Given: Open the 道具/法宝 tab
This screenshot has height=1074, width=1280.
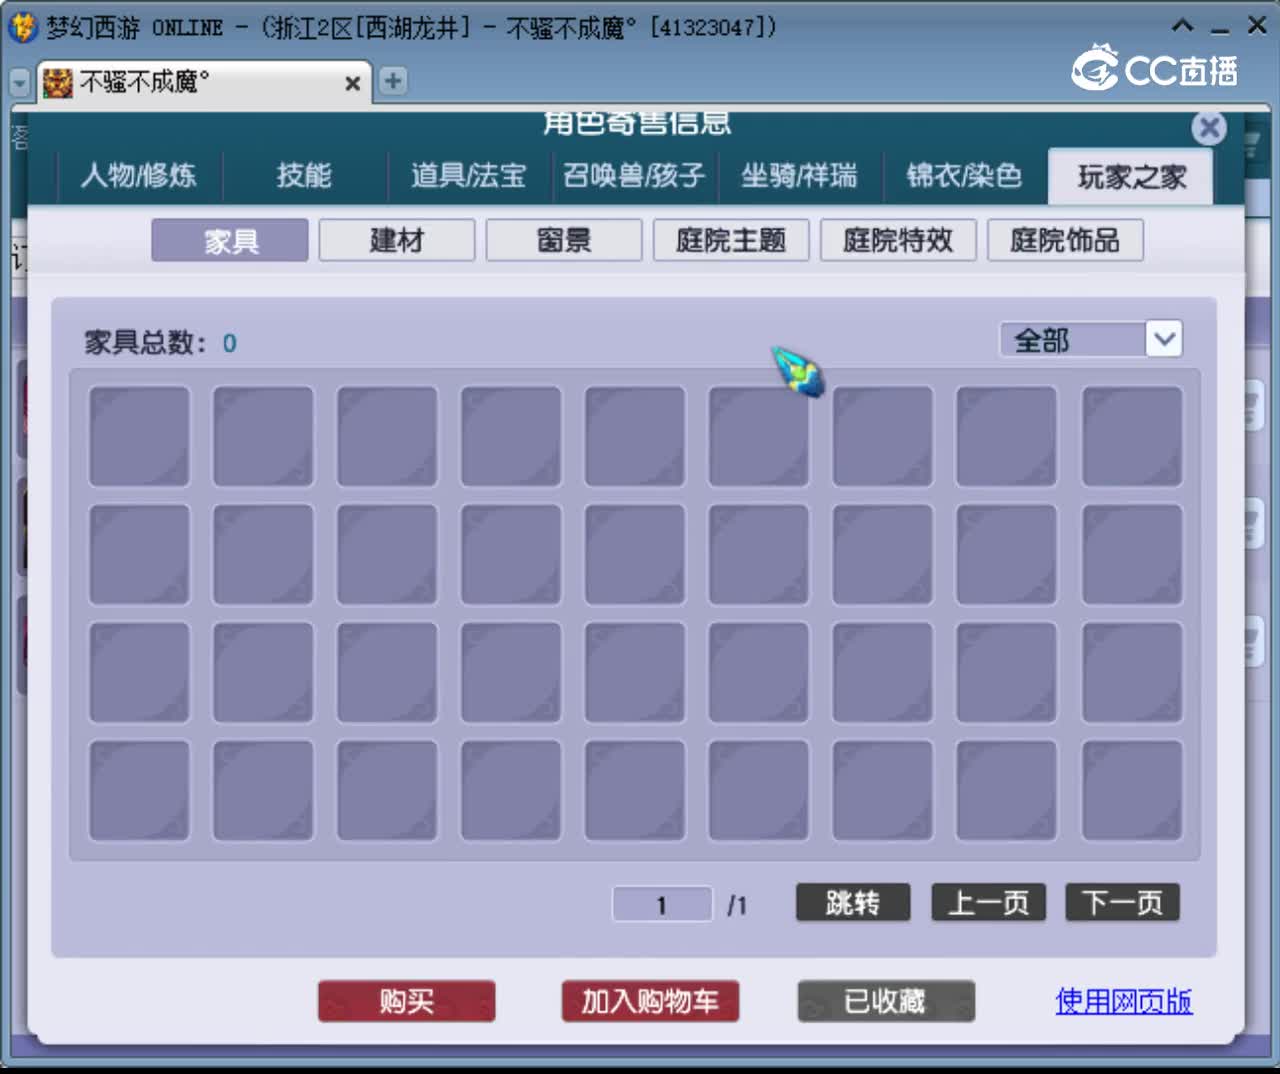Looking at the screenshot, I should [469, 177].
